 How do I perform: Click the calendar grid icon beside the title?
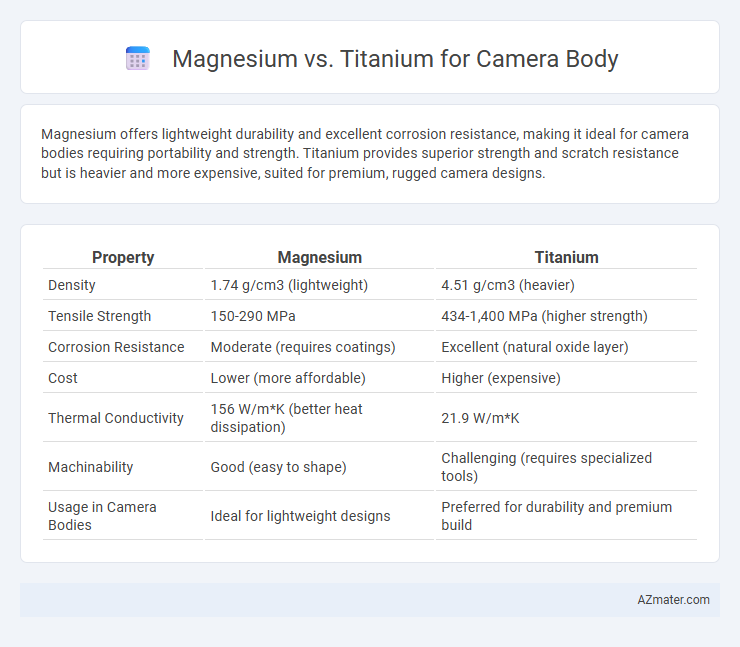coord(138,59)
